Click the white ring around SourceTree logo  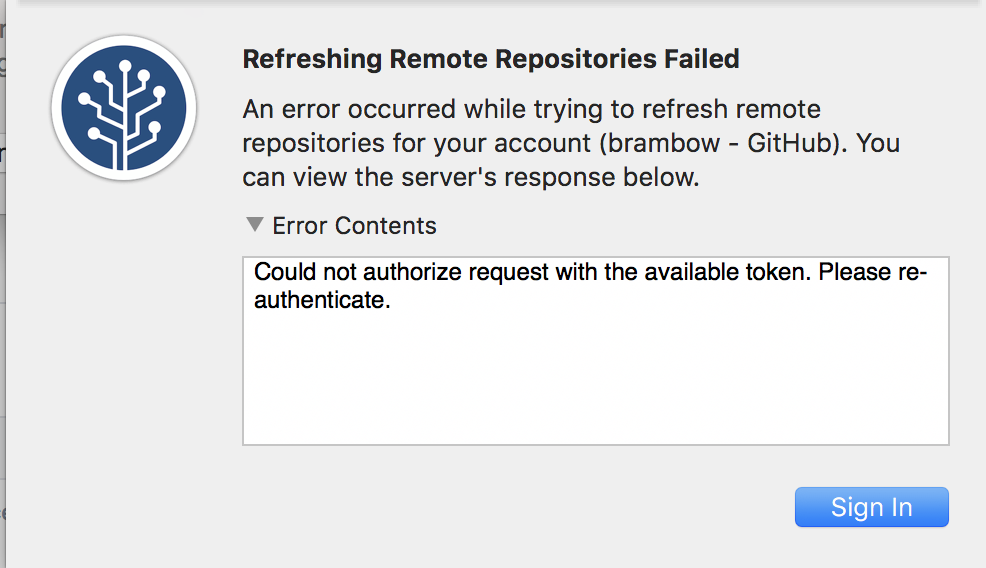[x=124, y=40]
